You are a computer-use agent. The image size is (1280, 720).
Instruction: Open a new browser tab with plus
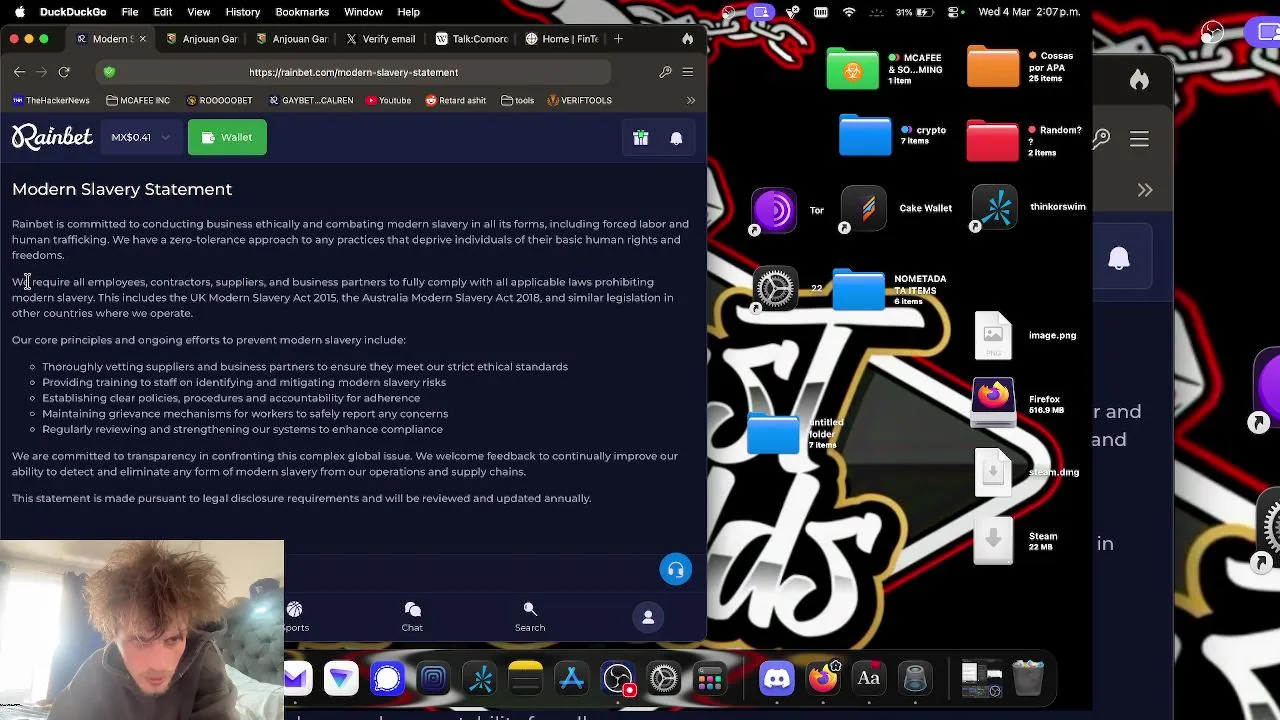point(618,39)
